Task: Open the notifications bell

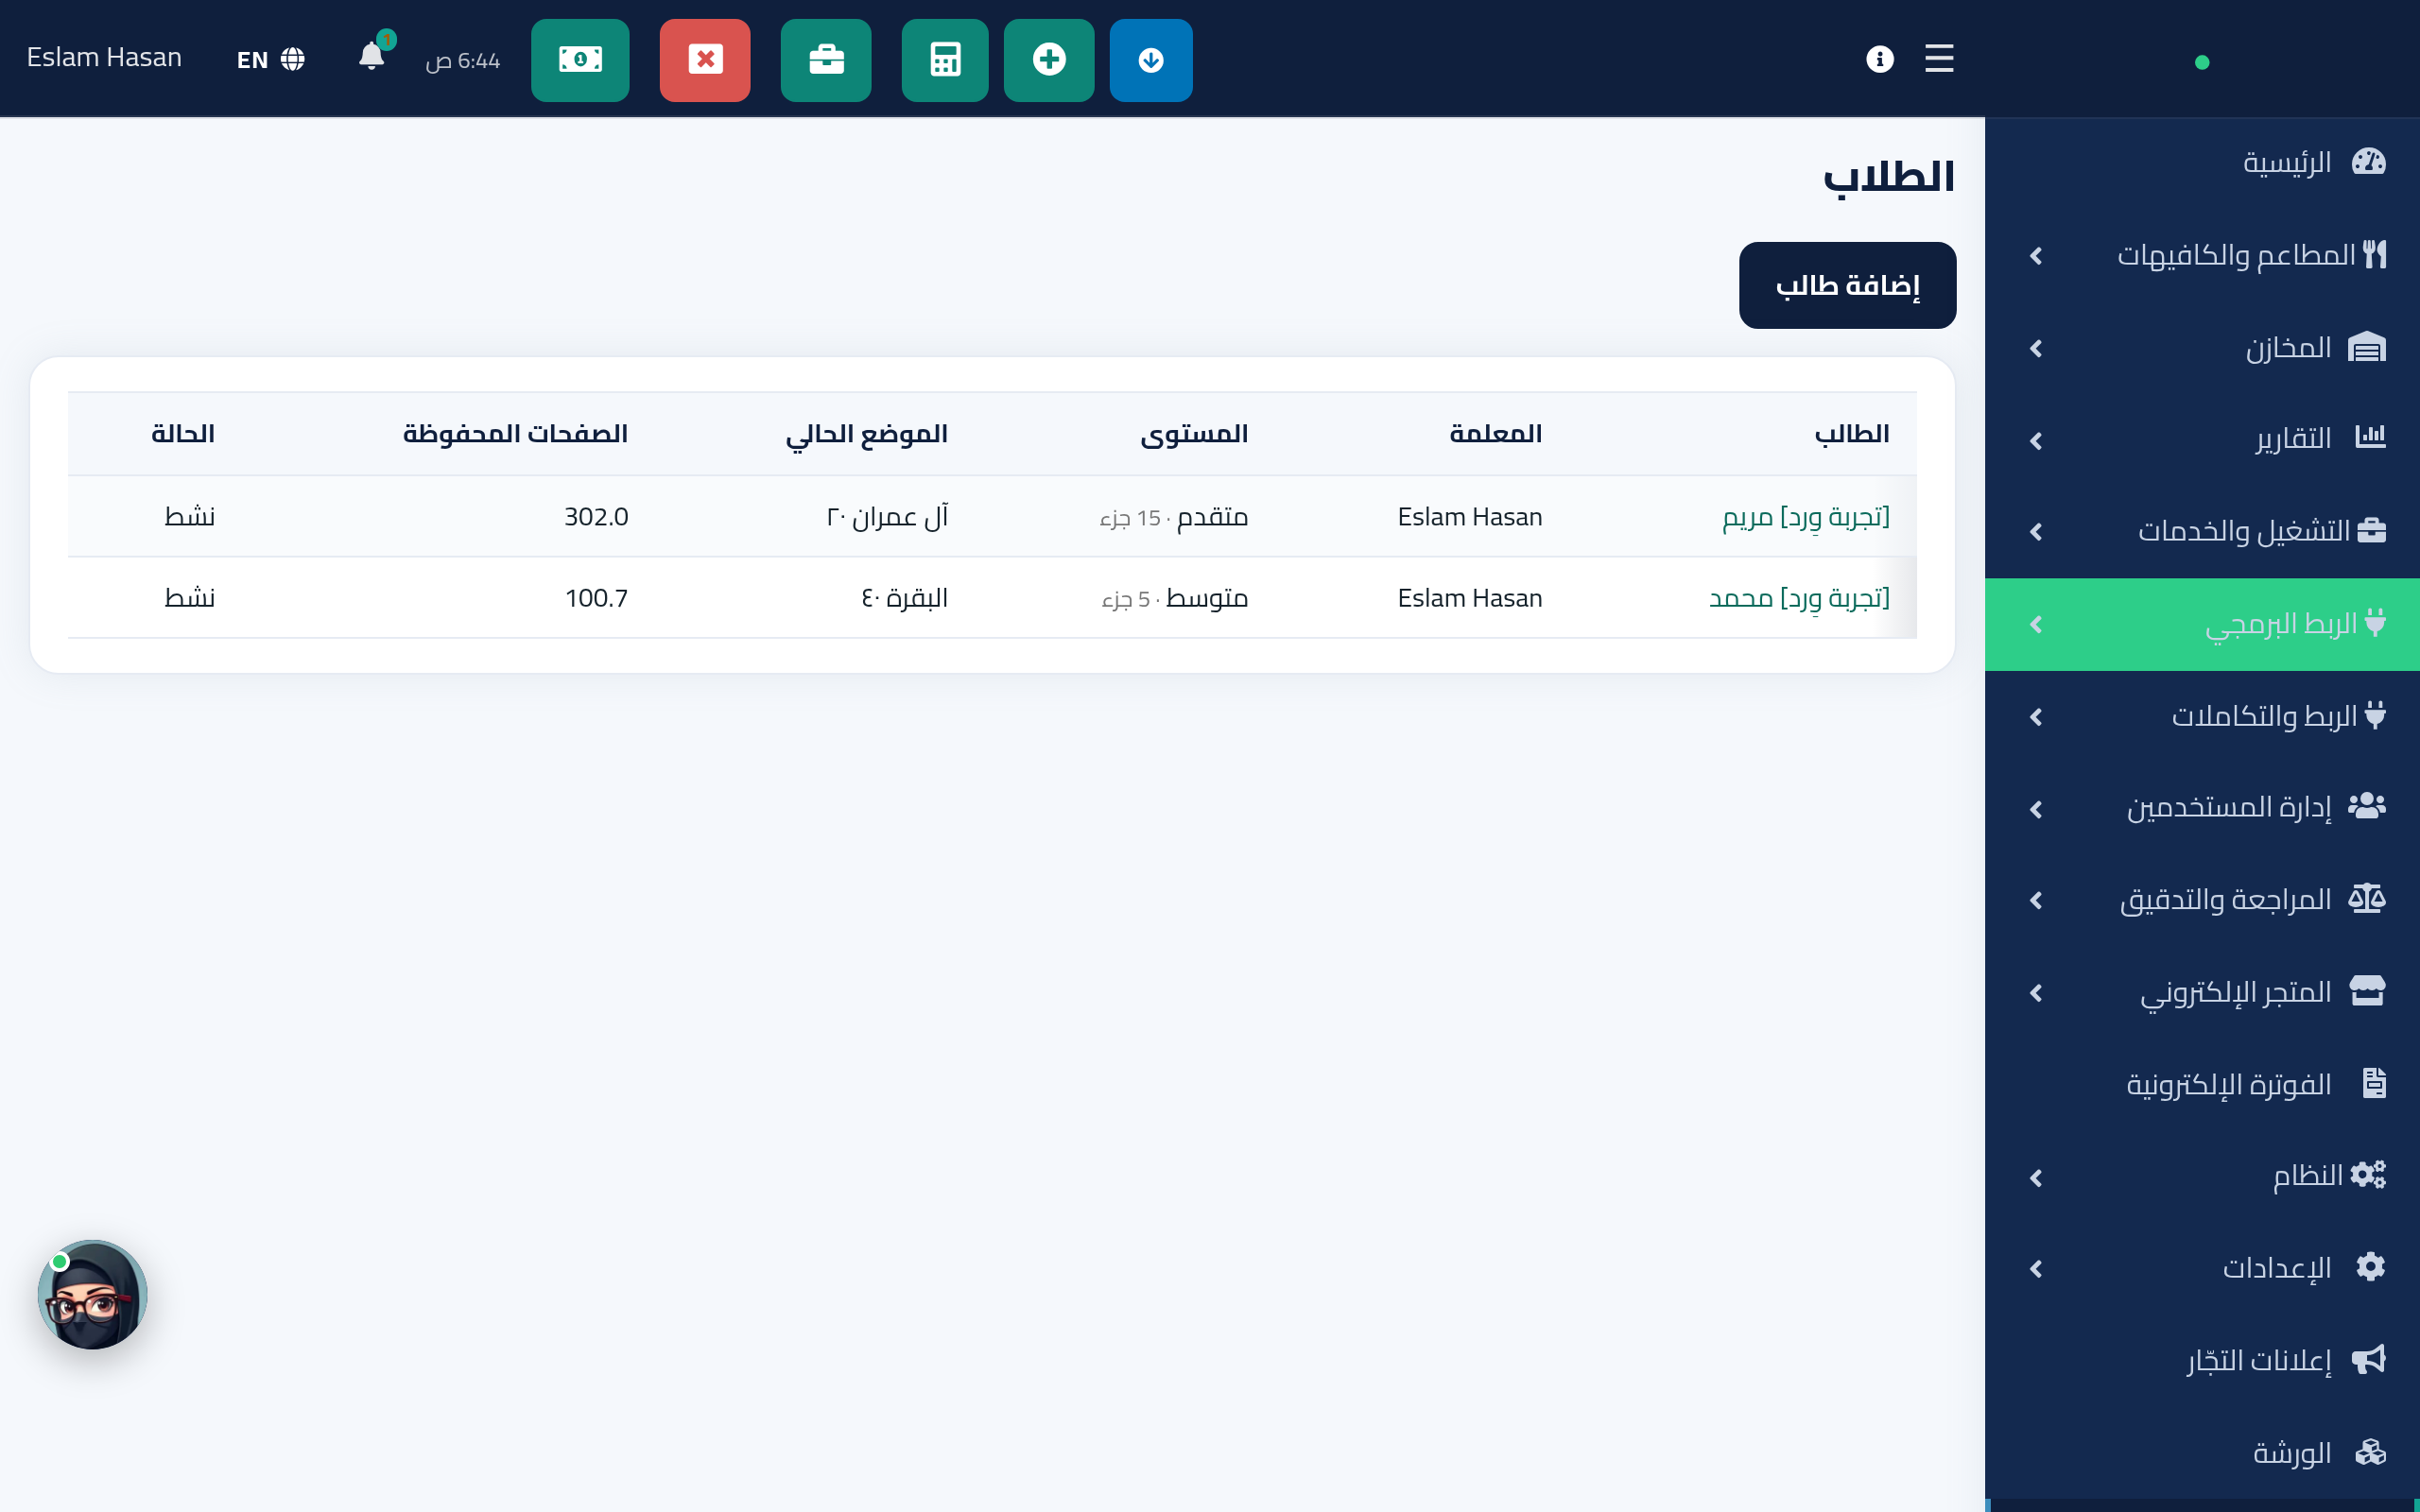Action: (372, 56)
